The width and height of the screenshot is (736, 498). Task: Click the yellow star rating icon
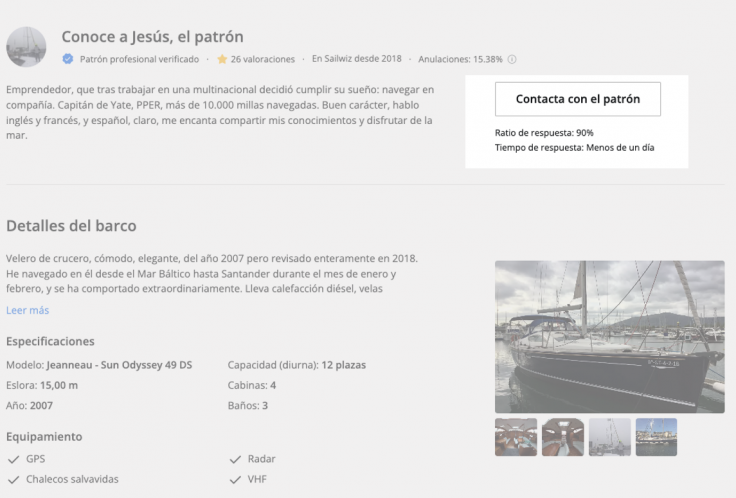pos(222,59)
